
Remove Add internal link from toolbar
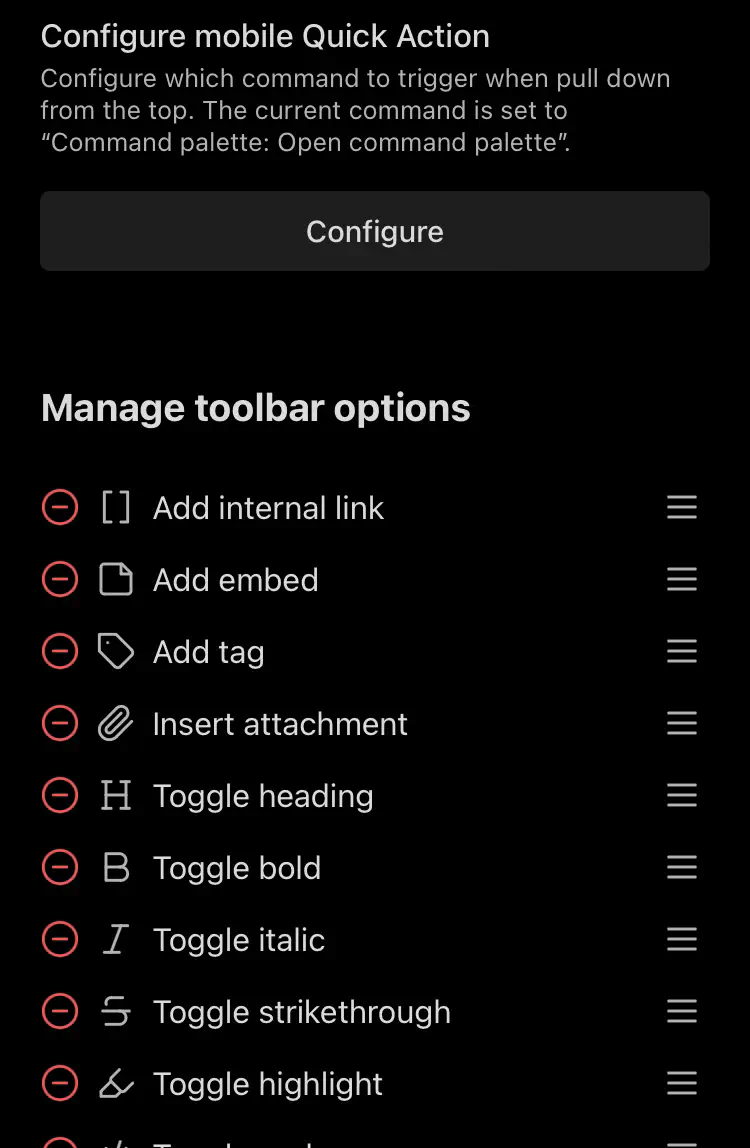60,508
